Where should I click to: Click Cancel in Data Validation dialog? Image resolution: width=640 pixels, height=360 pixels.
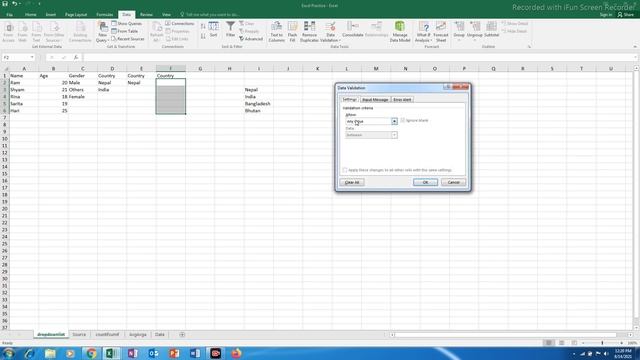click(x=453, y=182)
